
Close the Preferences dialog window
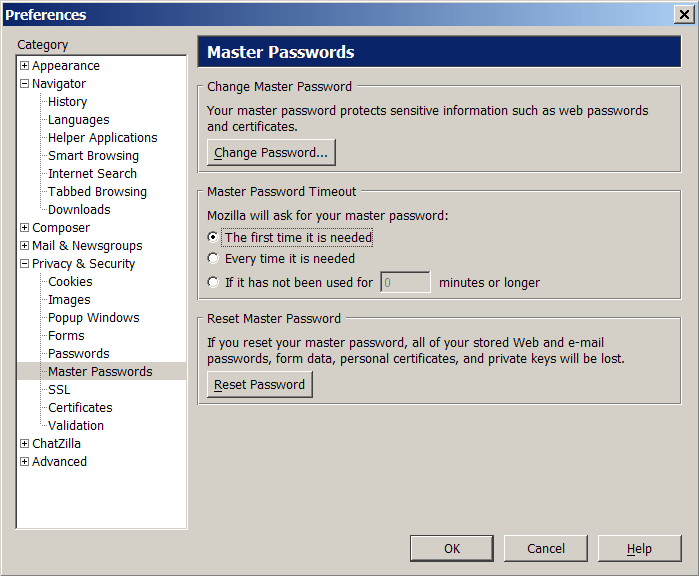point(684,14)
